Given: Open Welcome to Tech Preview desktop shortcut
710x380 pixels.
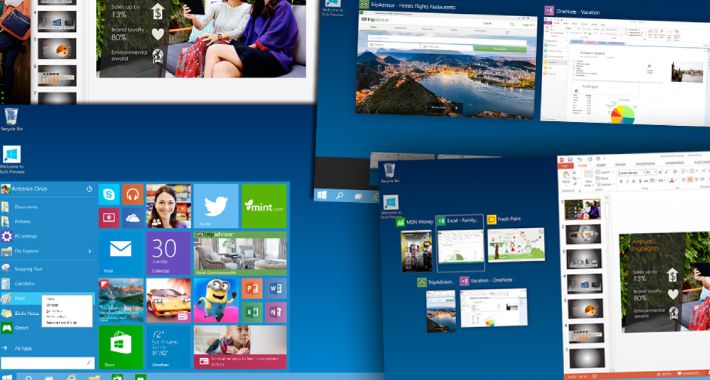Looking at the screenshot, I should pos(12,160).
